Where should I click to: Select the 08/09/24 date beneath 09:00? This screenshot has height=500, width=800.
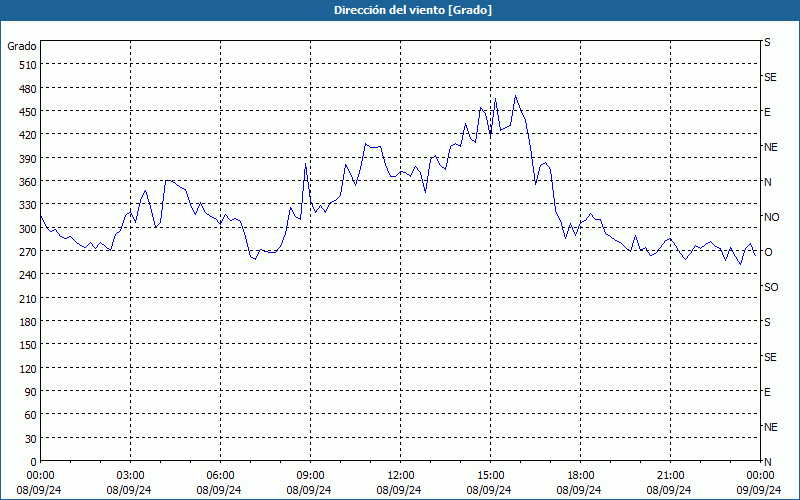pyautogui.click(x=309, y=490)
